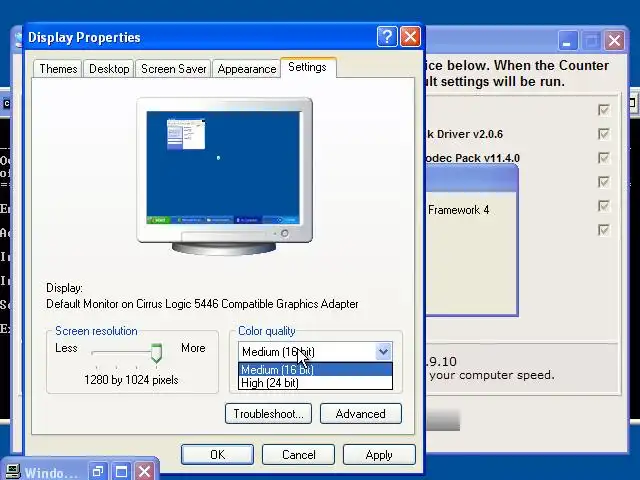Viewport: 640px width, 480px height.
Task: Open the Troubleshoot dialog
Action: click(268, 413)
